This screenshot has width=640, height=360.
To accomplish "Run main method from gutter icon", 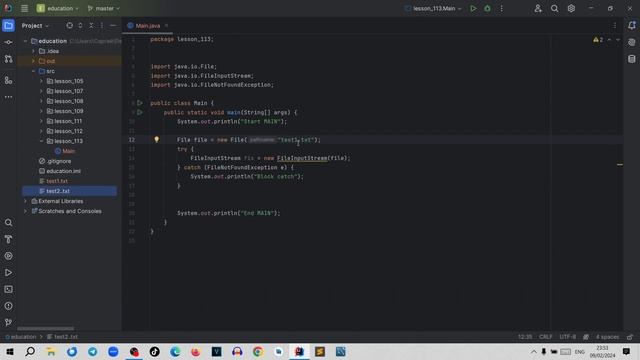I will (x=140, y=112).
